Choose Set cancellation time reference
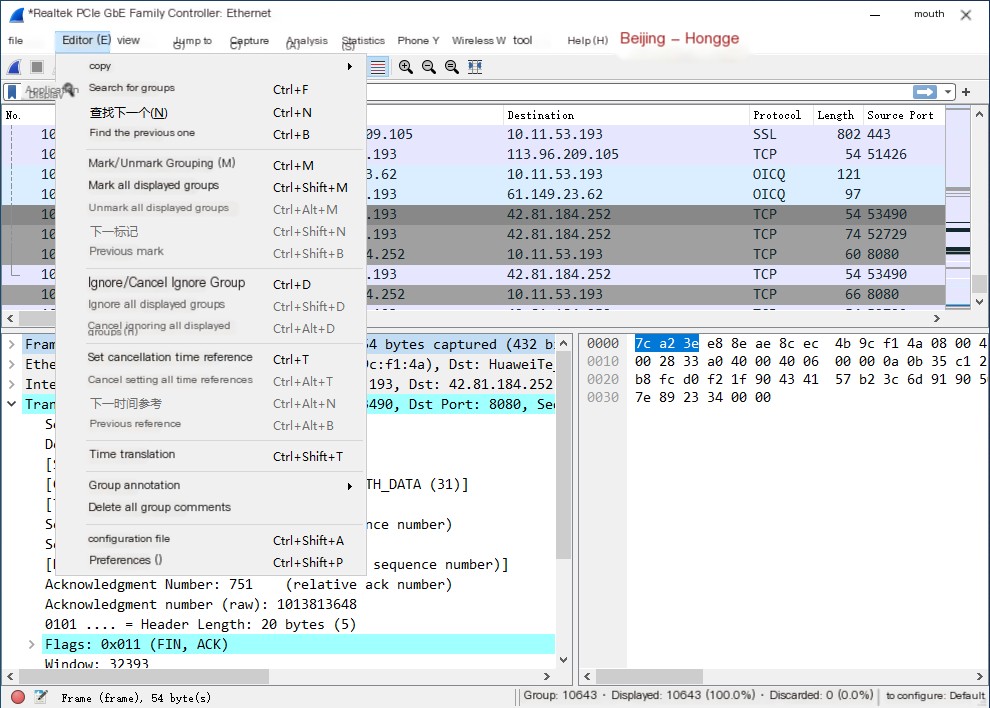The height and width of the screenshot is (708, 990). [x=212, y=357]
